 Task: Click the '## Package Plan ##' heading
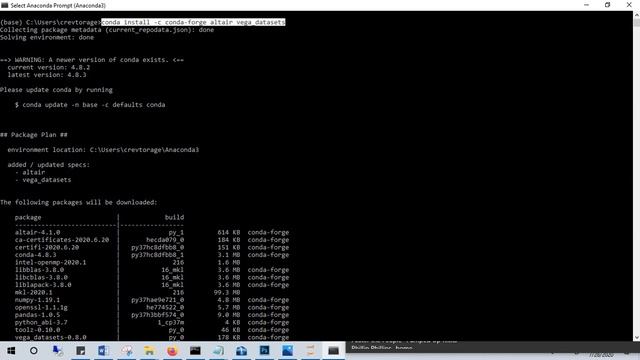pos(34,135)
